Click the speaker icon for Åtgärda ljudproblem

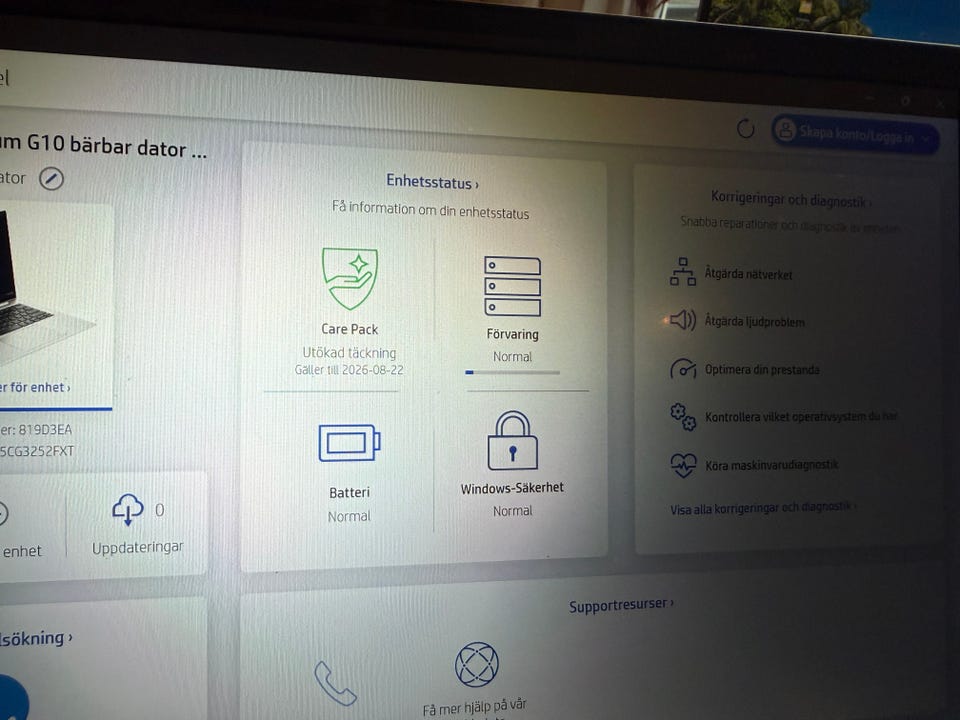[x=683, y=320]
